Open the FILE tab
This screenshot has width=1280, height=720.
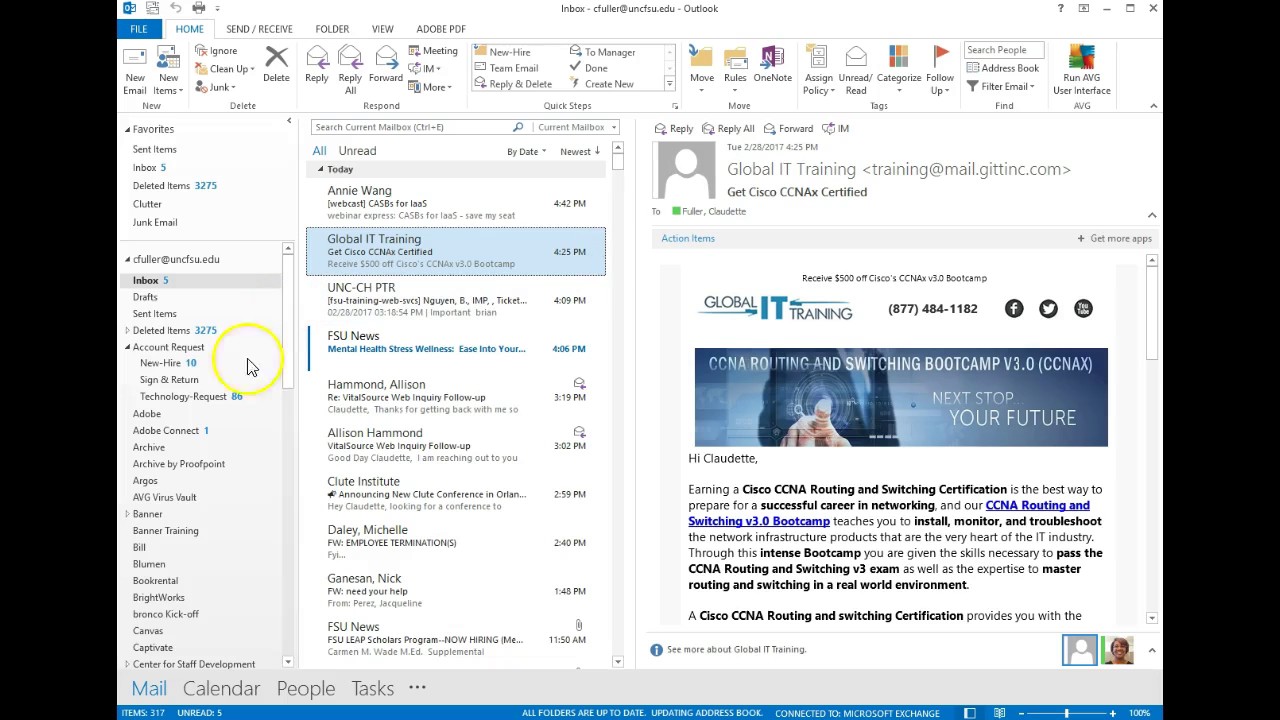138,29
